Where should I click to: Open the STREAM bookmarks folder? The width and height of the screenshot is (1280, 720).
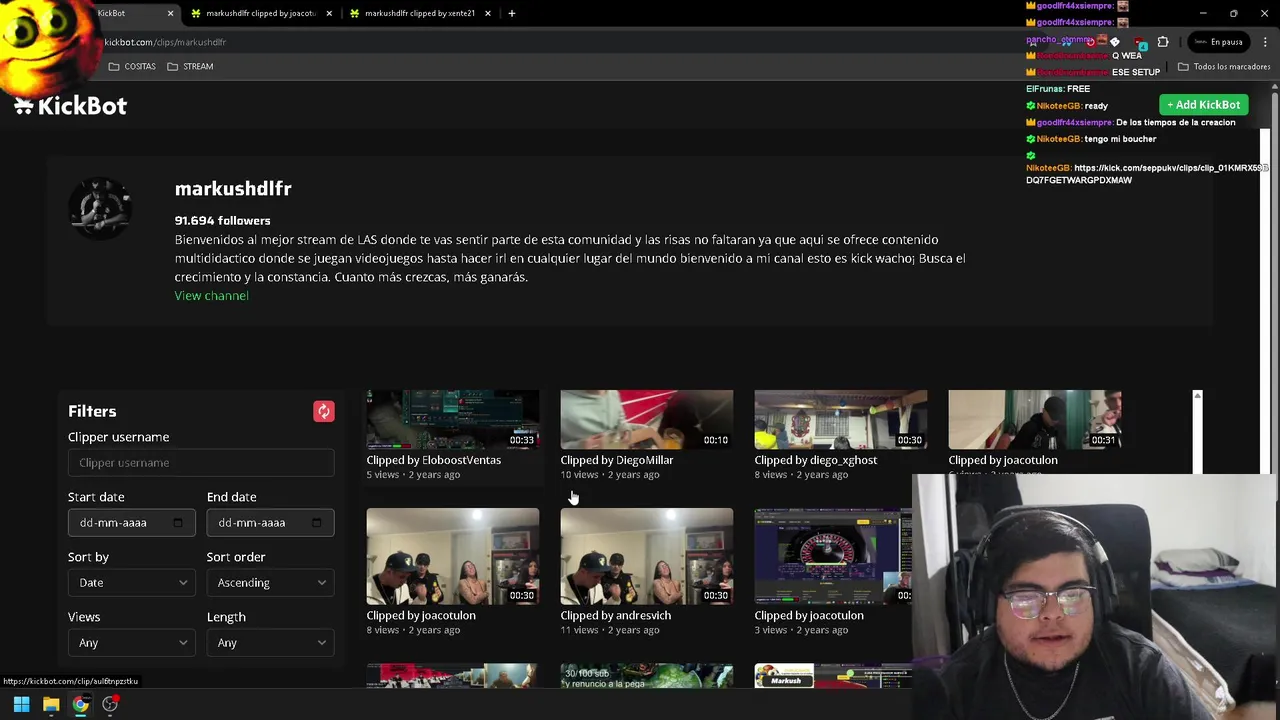pyautogui.click(x=190, y=66)
